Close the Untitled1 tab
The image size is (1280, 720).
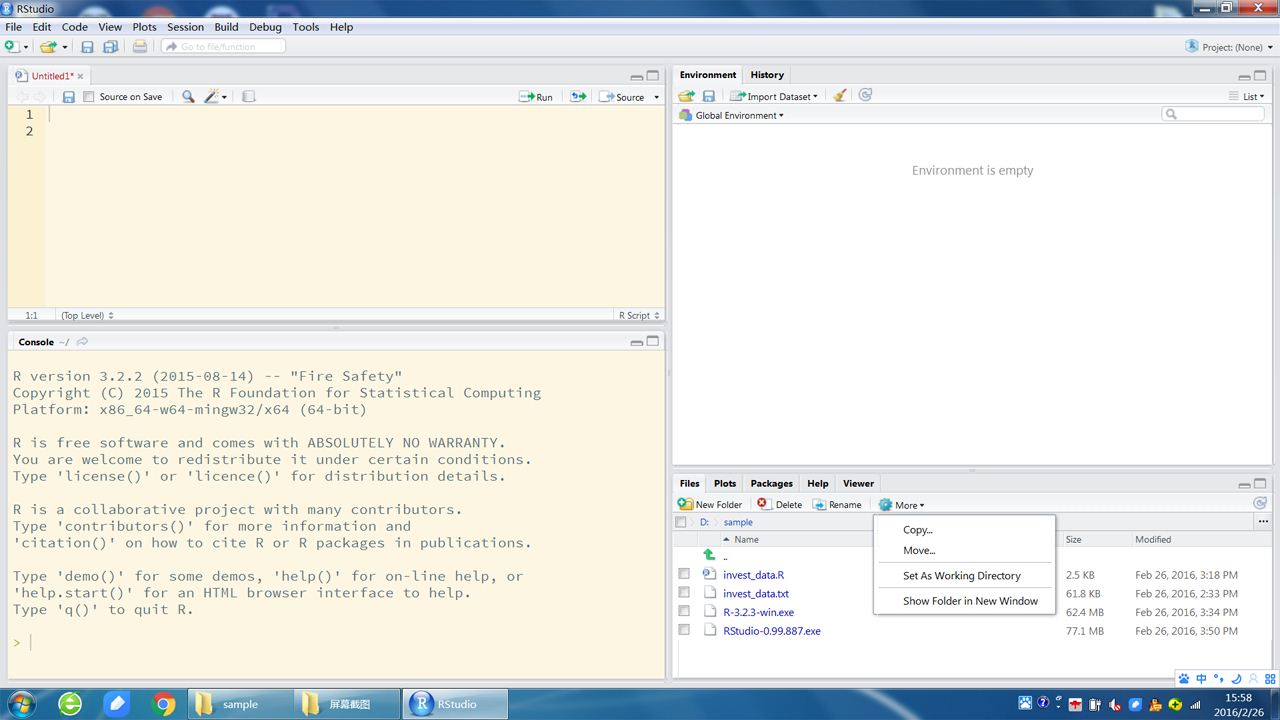[x=81, y=76]
